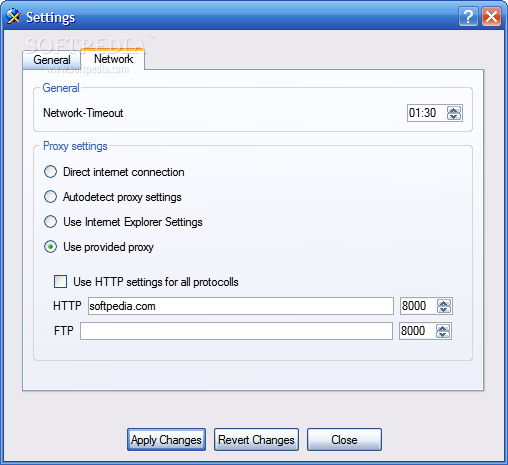Click the Close button at bottom

pyautogui.click(x=344, y=440)
